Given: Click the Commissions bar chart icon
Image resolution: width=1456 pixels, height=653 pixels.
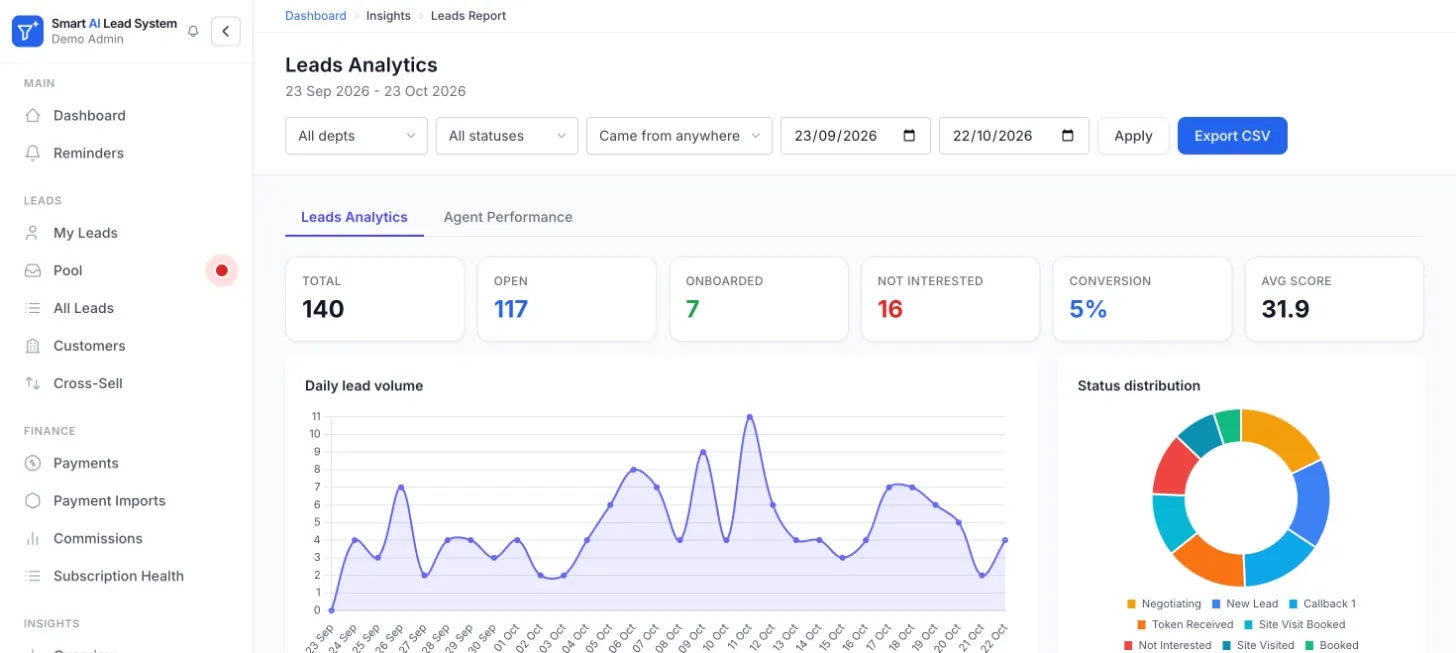Looking at the screenshot, I should tap(33, 538).
